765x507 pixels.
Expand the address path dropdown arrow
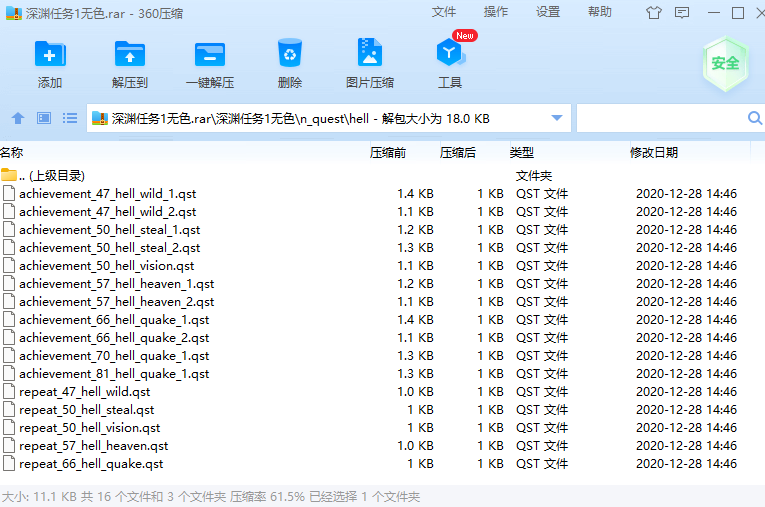[x=557, y=118]
